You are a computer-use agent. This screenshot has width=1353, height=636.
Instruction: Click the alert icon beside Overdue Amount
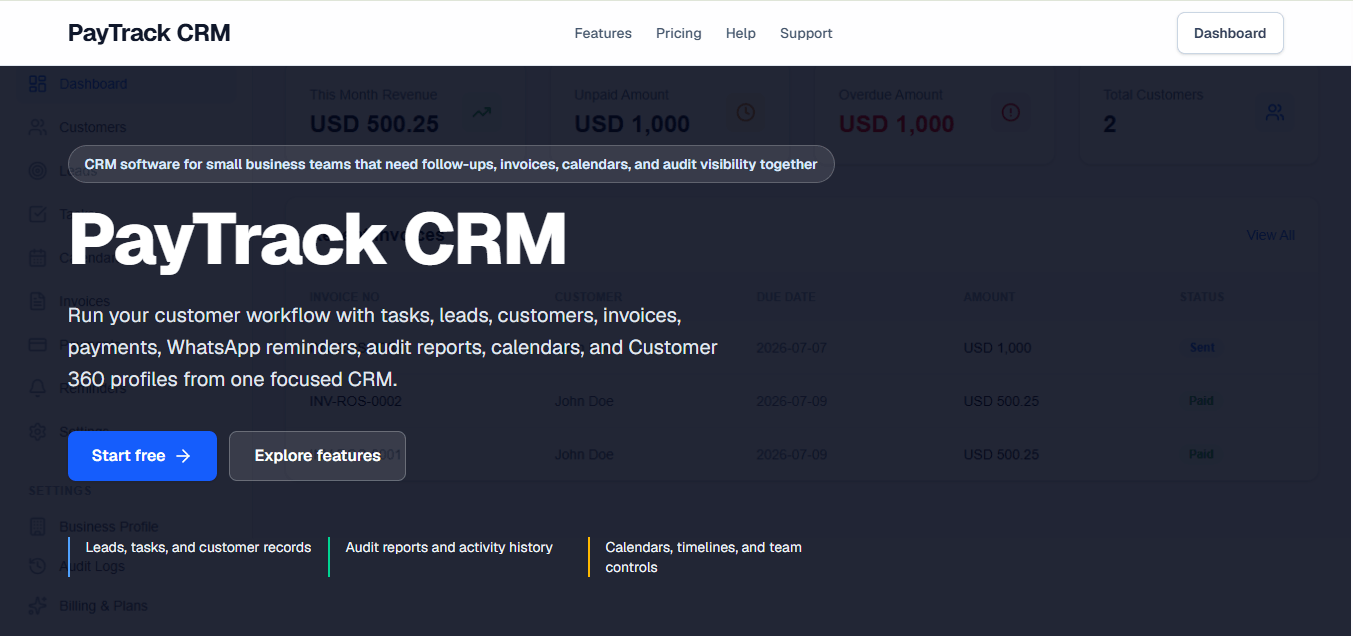point(1011,112)
